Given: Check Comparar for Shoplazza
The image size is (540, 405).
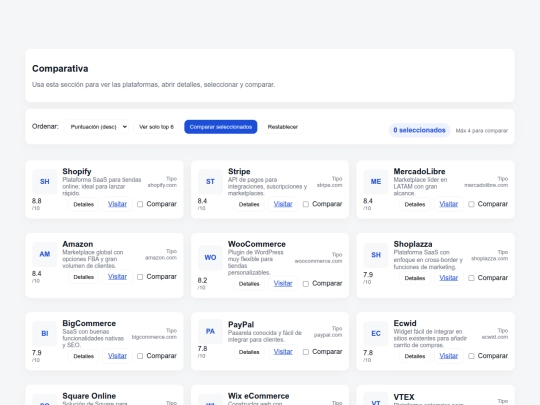Looking at the screenshot, I should click(x=471, y=278).
